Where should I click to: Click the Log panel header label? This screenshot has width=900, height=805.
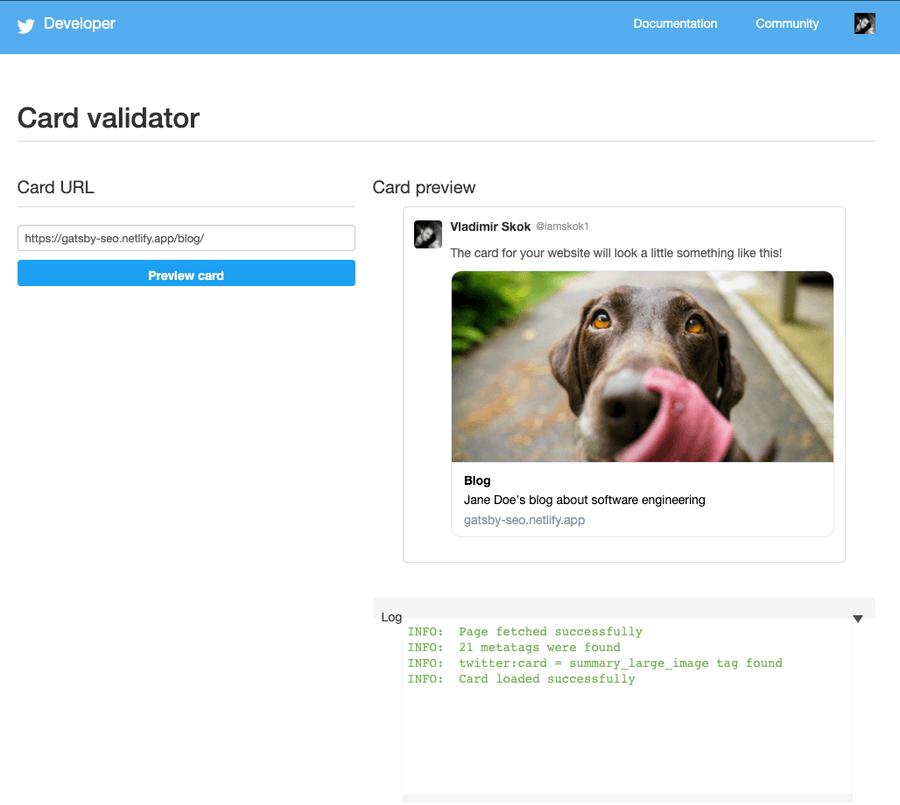pyautogui.click(x=391, y=617)
